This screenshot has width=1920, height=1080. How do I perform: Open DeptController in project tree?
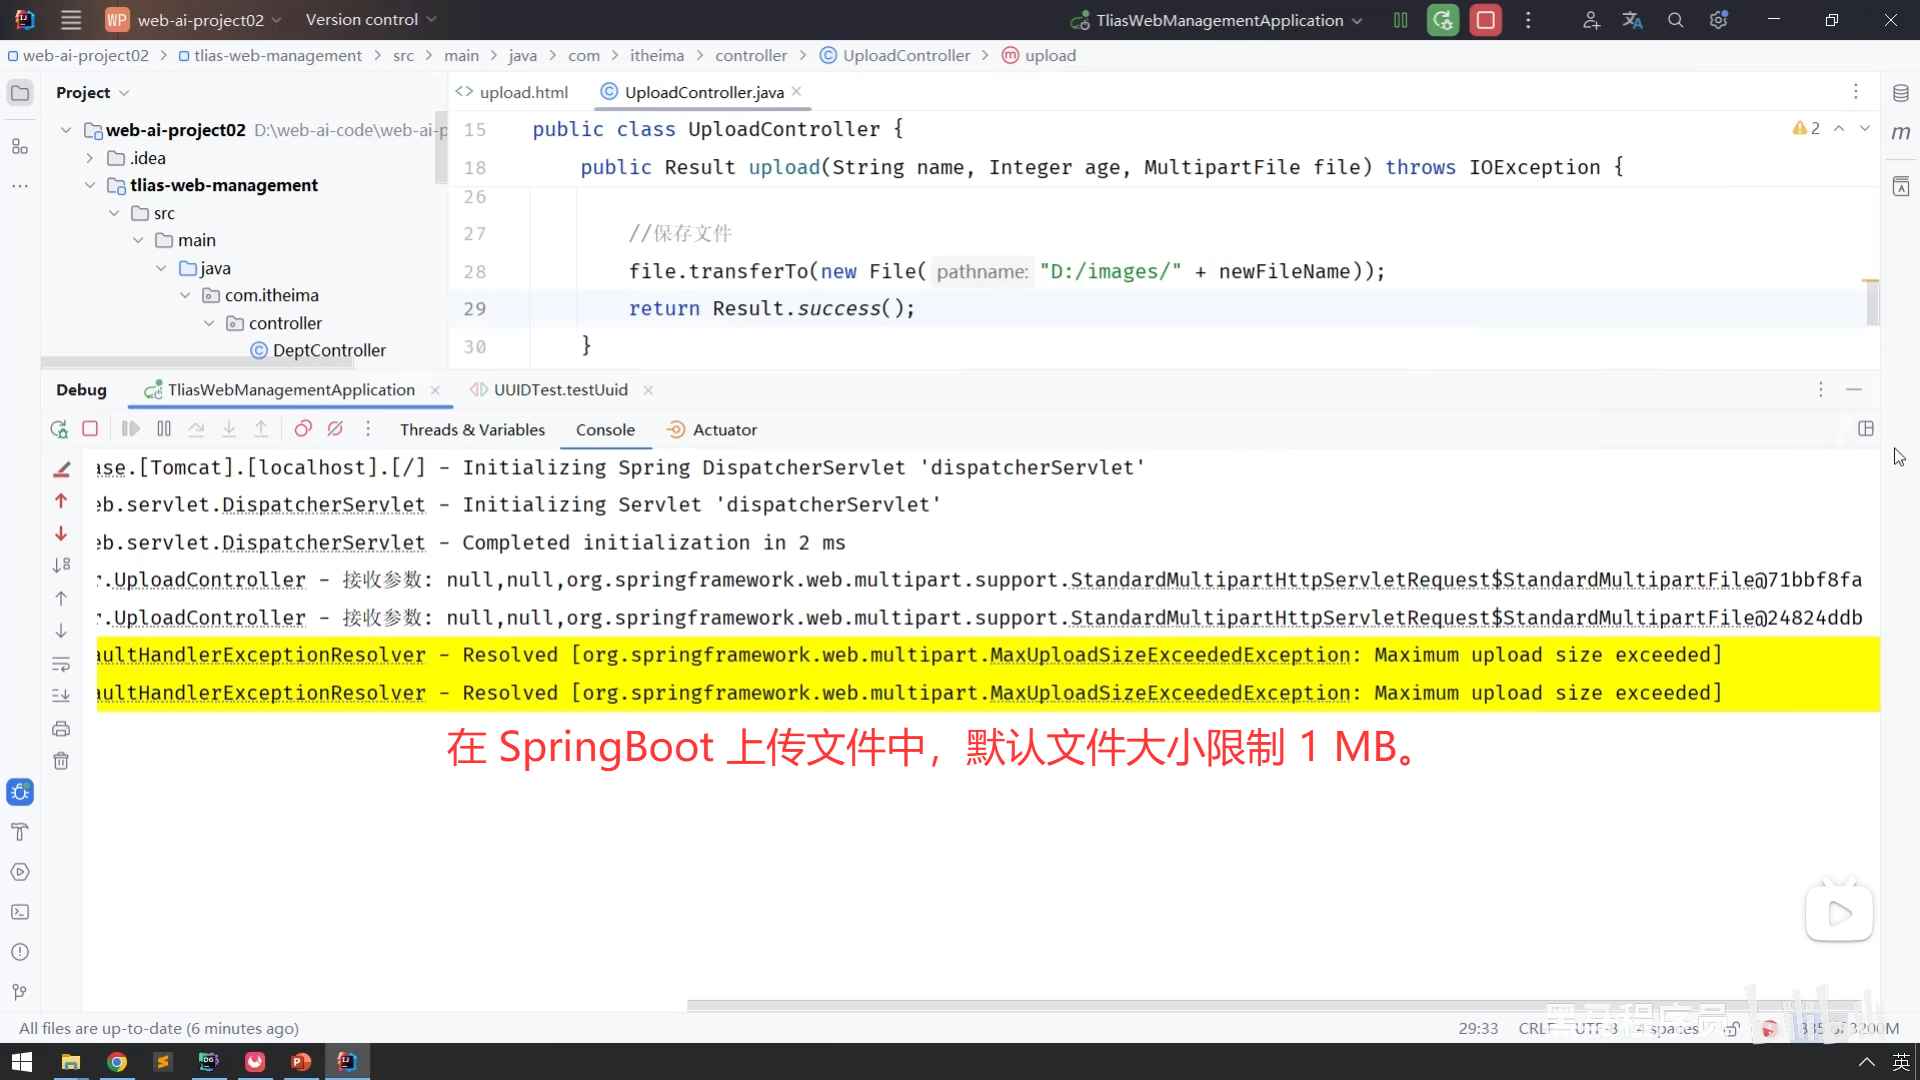(328, 351)
